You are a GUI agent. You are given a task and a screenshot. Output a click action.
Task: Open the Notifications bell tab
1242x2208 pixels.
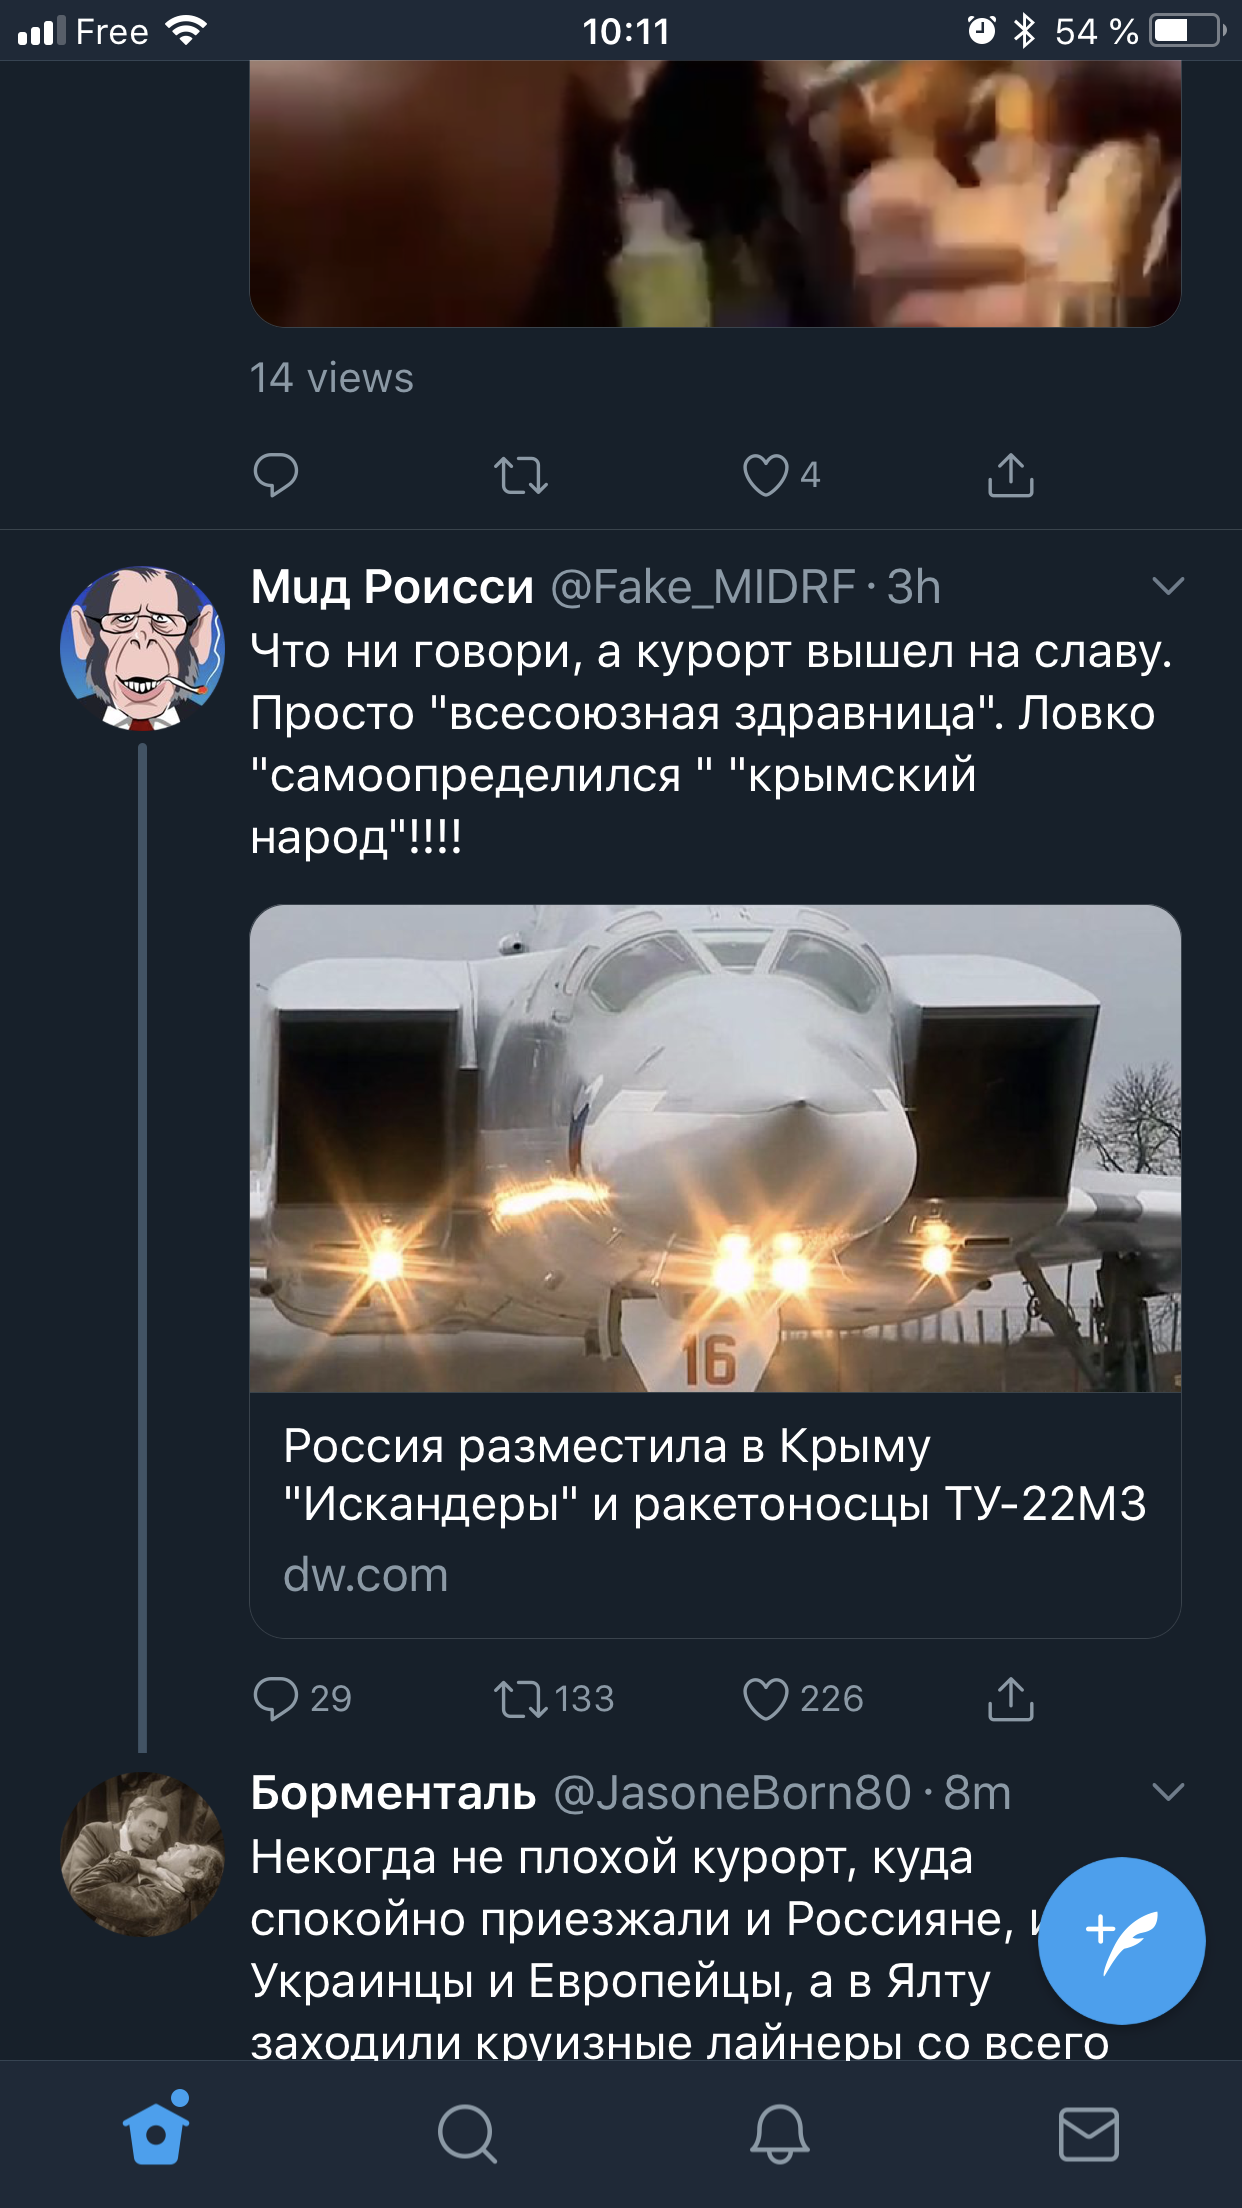(779, 2134)
